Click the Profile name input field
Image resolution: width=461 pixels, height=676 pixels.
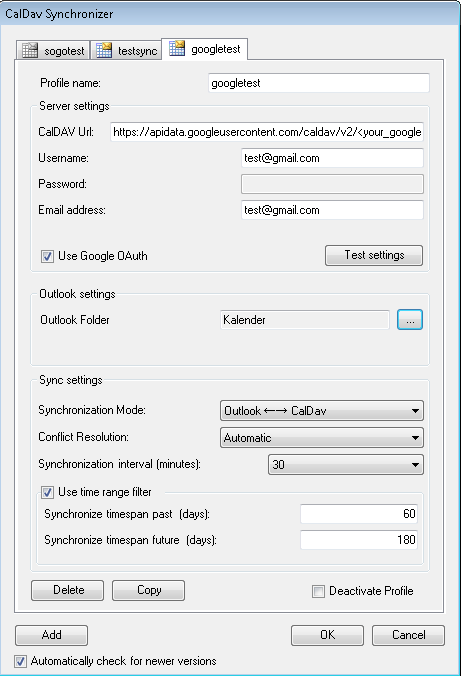[x=319, y=83]
